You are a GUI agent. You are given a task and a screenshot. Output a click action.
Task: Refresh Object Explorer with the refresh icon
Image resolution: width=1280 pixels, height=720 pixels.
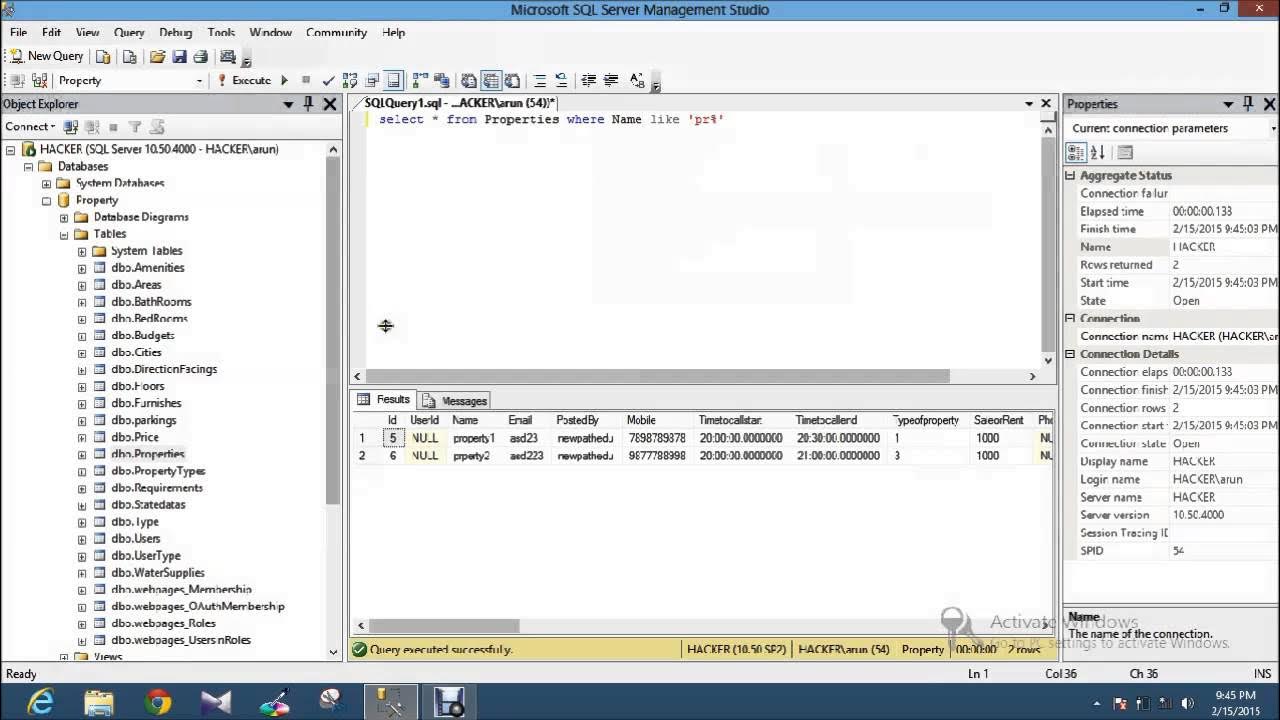click(157, 127)
